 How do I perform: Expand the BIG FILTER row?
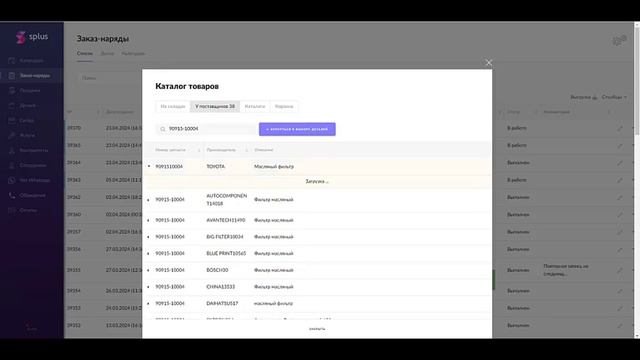click(149, 237)
